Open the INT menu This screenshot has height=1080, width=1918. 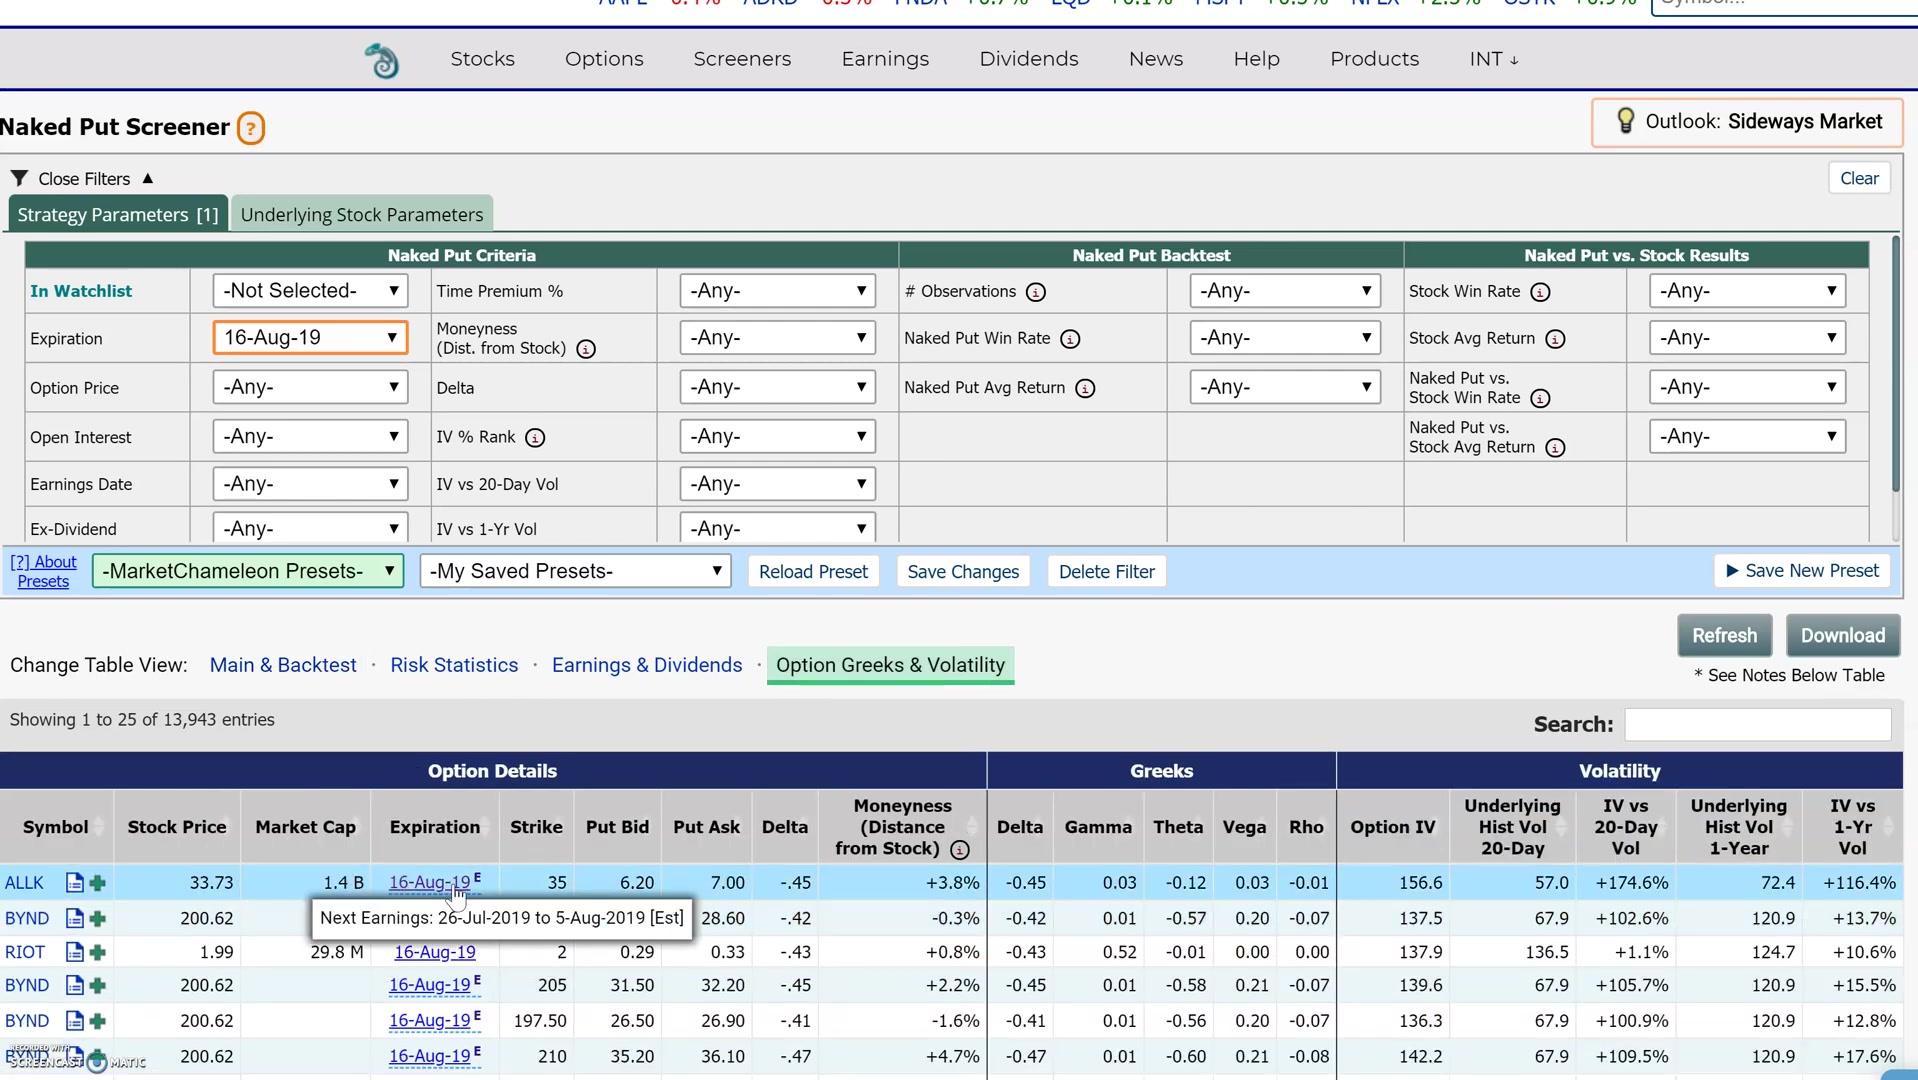pos(1494,59)
